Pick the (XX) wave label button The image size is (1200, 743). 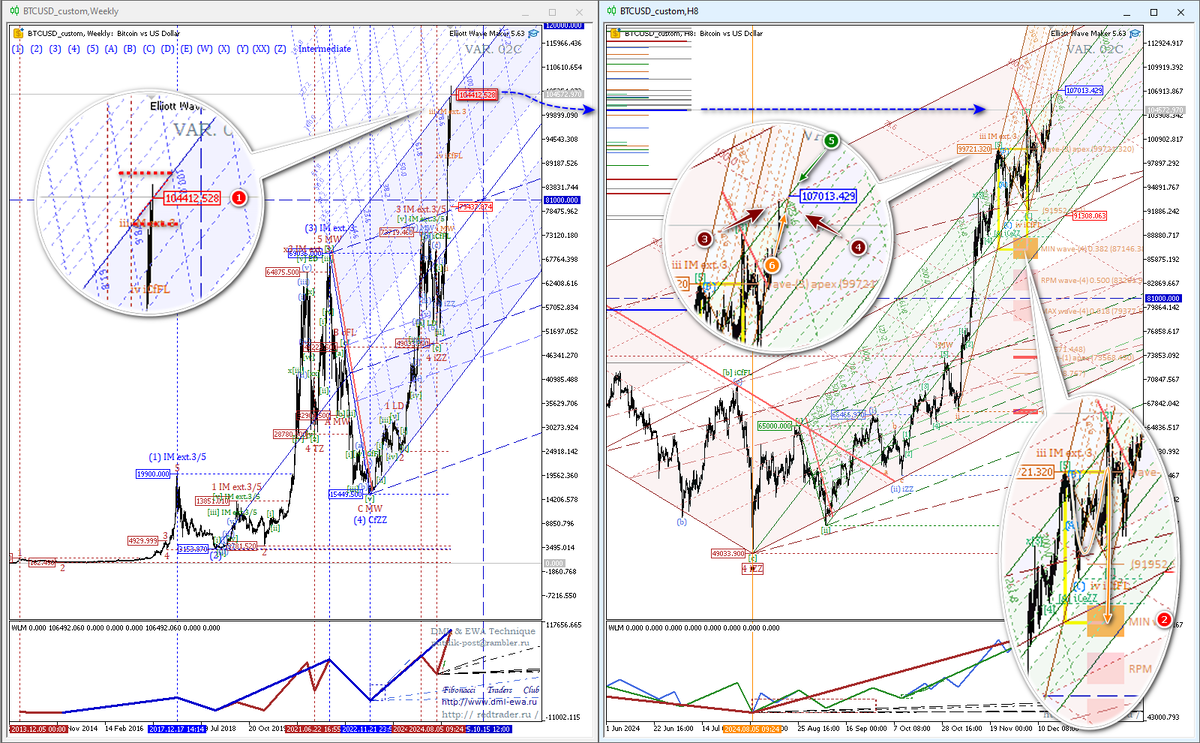(x=261, y=49)
